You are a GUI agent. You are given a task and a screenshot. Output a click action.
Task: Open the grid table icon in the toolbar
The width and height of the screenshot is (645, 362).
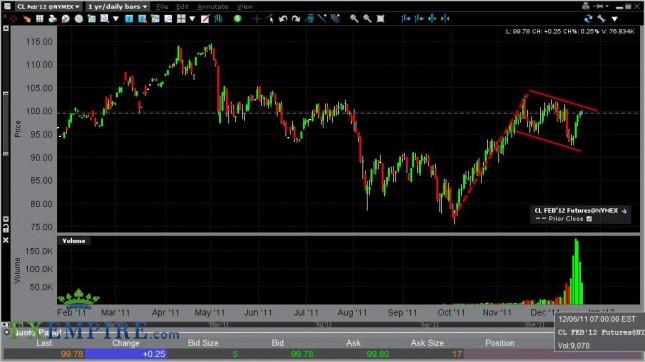[39, 19]
